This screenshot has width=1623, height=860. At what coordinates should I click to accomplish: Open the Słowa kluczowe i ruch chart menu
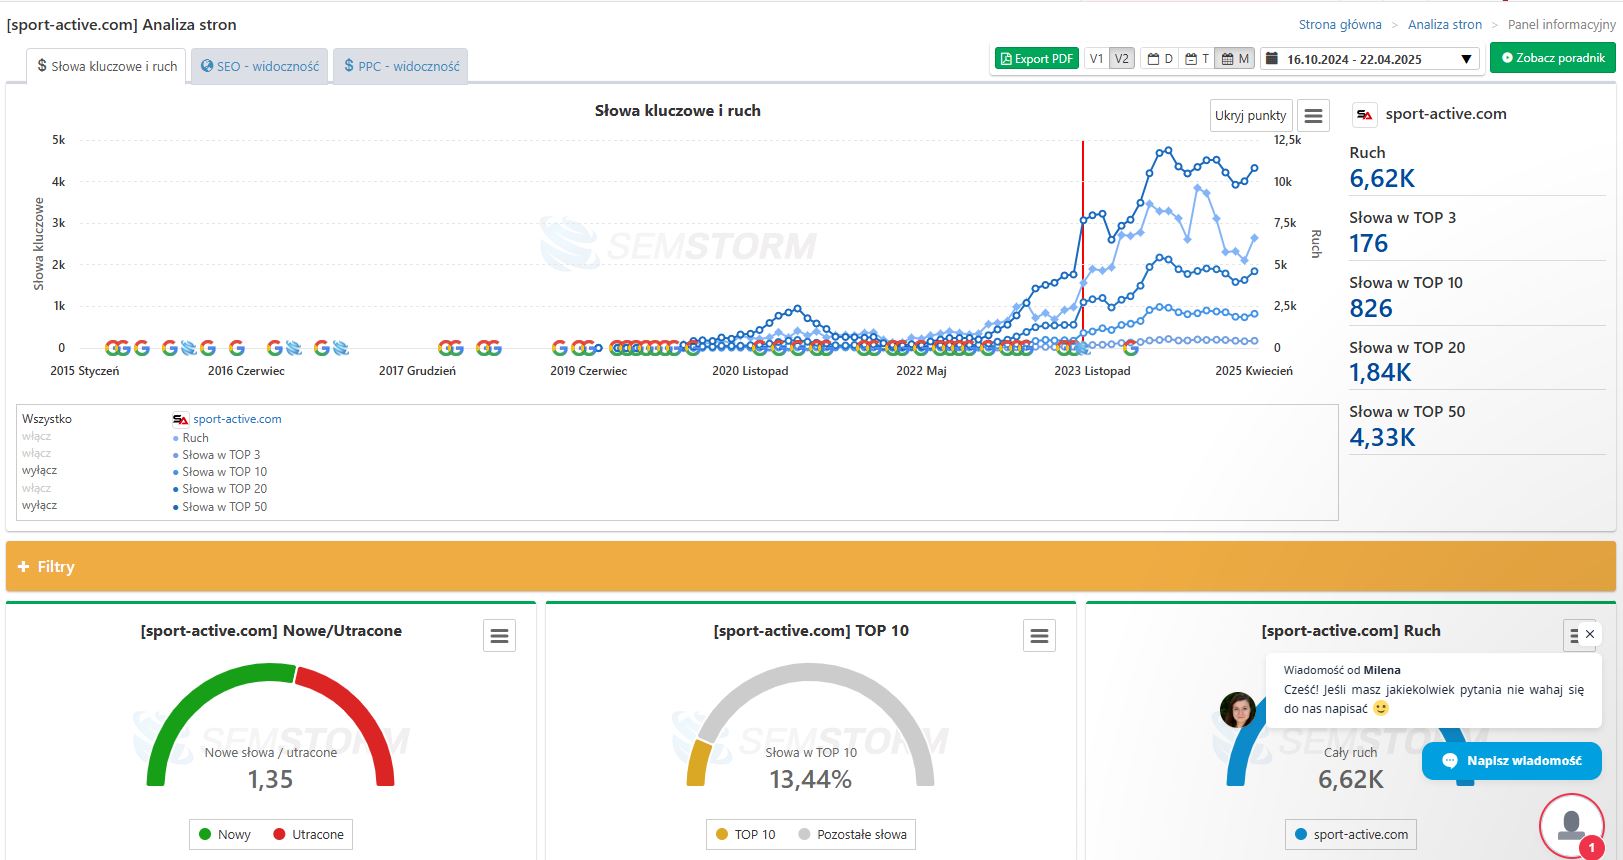click(x=1313, y=116)
